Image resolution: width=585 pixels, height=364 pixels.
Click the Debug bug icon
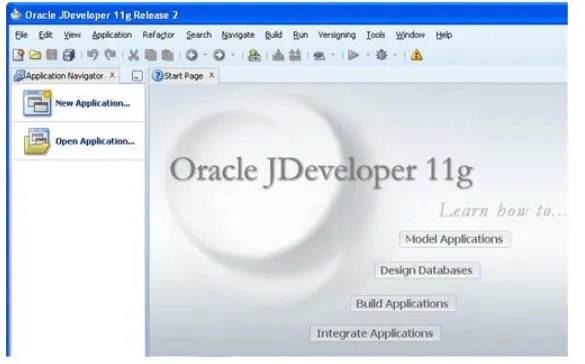click(x=381, y=55)
